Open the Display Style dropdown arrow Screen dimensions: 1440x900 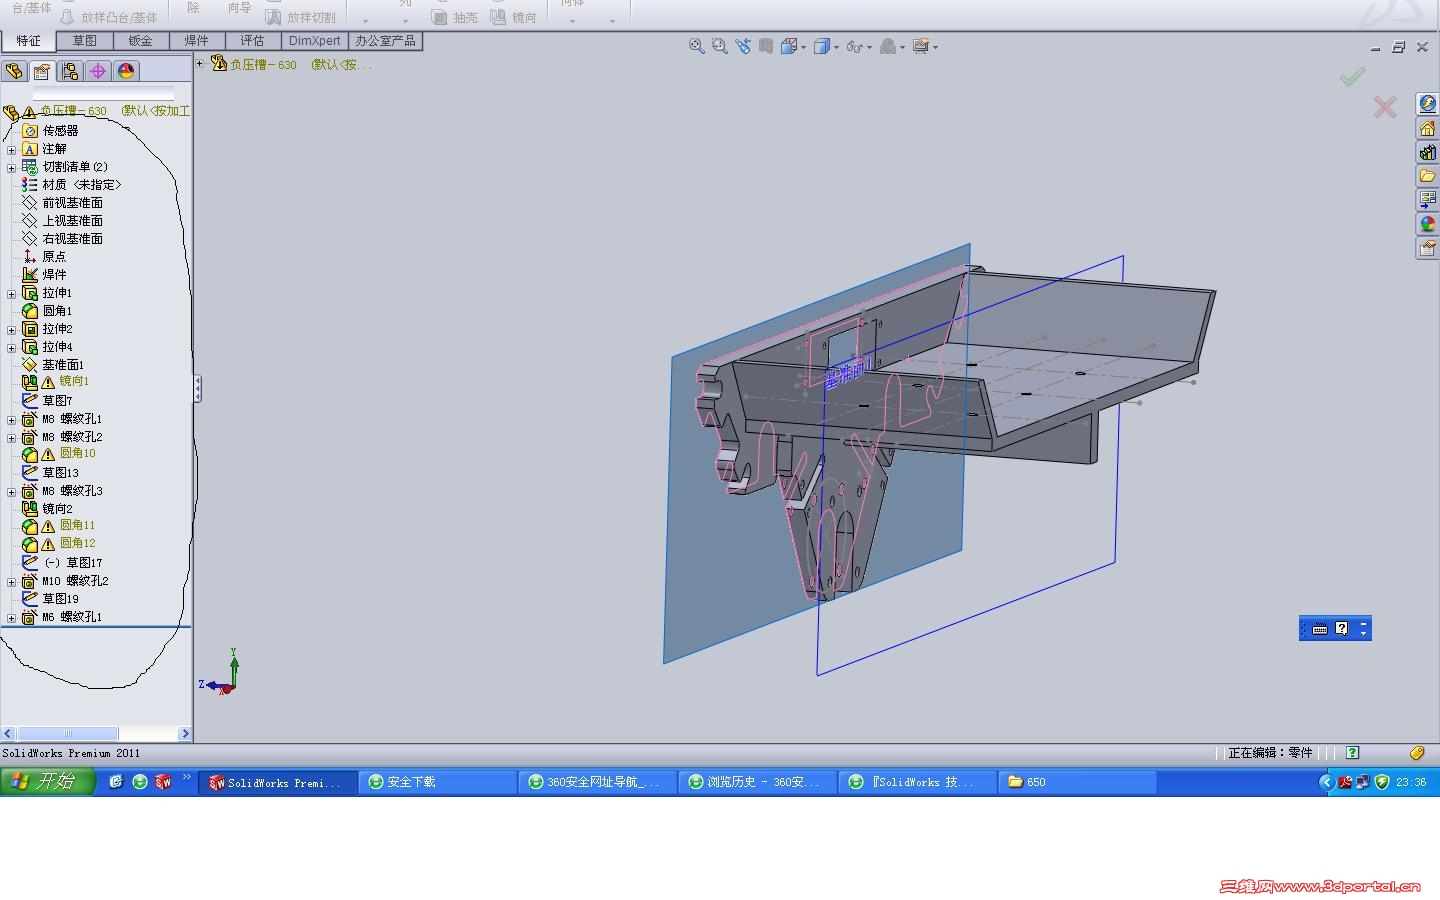click(x=837, y=47)
